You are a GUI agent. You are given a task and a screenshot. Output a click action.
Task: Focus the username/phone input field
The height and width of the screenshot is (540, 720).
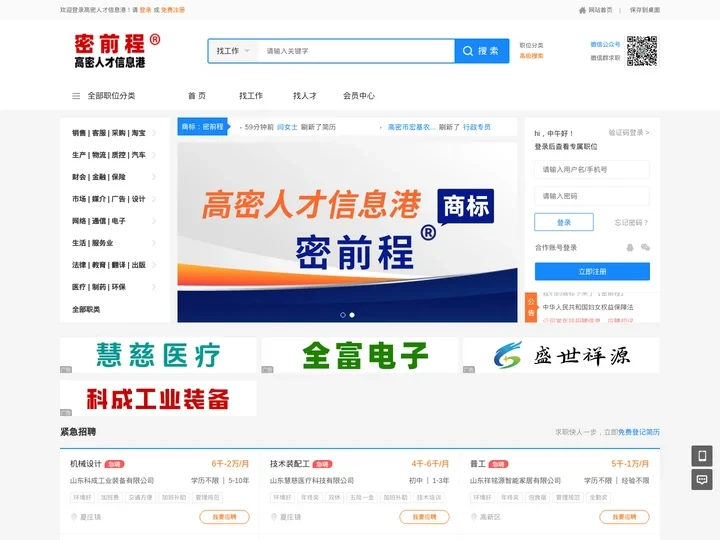[592, 169]
